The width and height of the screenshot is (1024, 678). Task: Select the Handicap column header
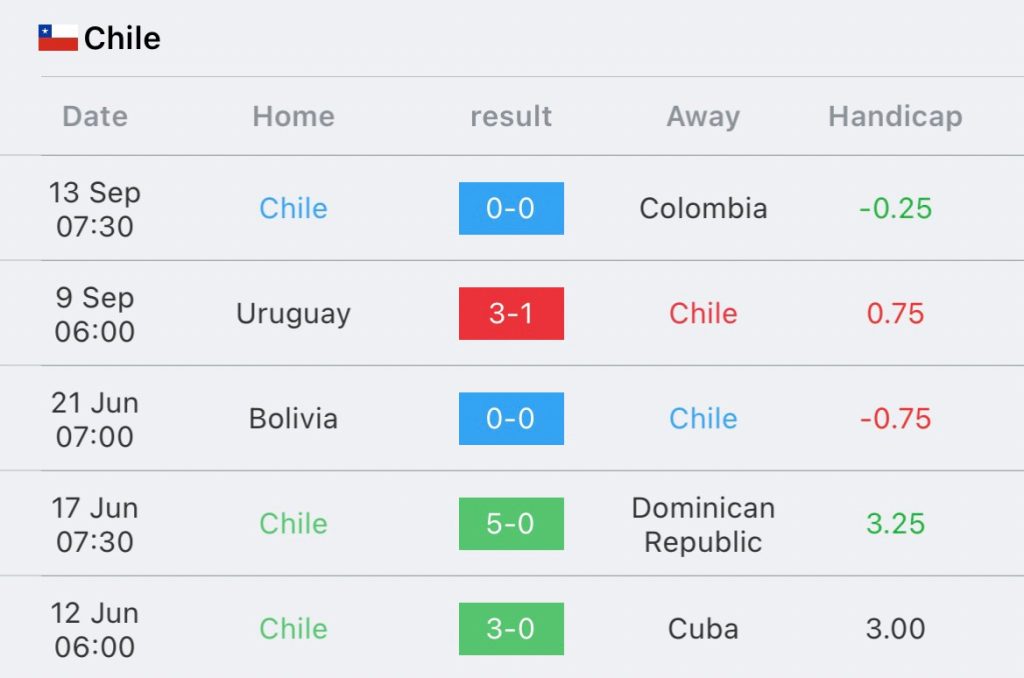point(895,116)
